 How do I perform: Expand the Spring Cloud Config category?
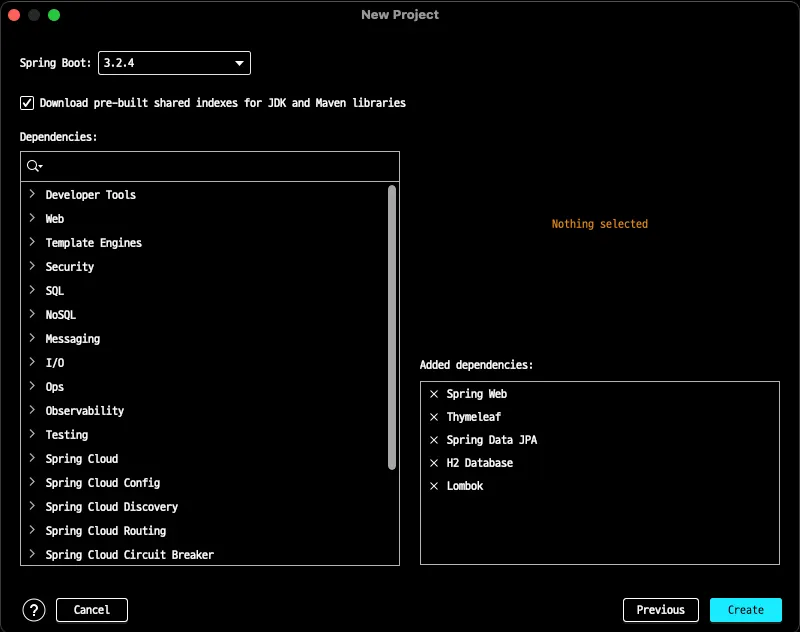click(x=32, y=482)
